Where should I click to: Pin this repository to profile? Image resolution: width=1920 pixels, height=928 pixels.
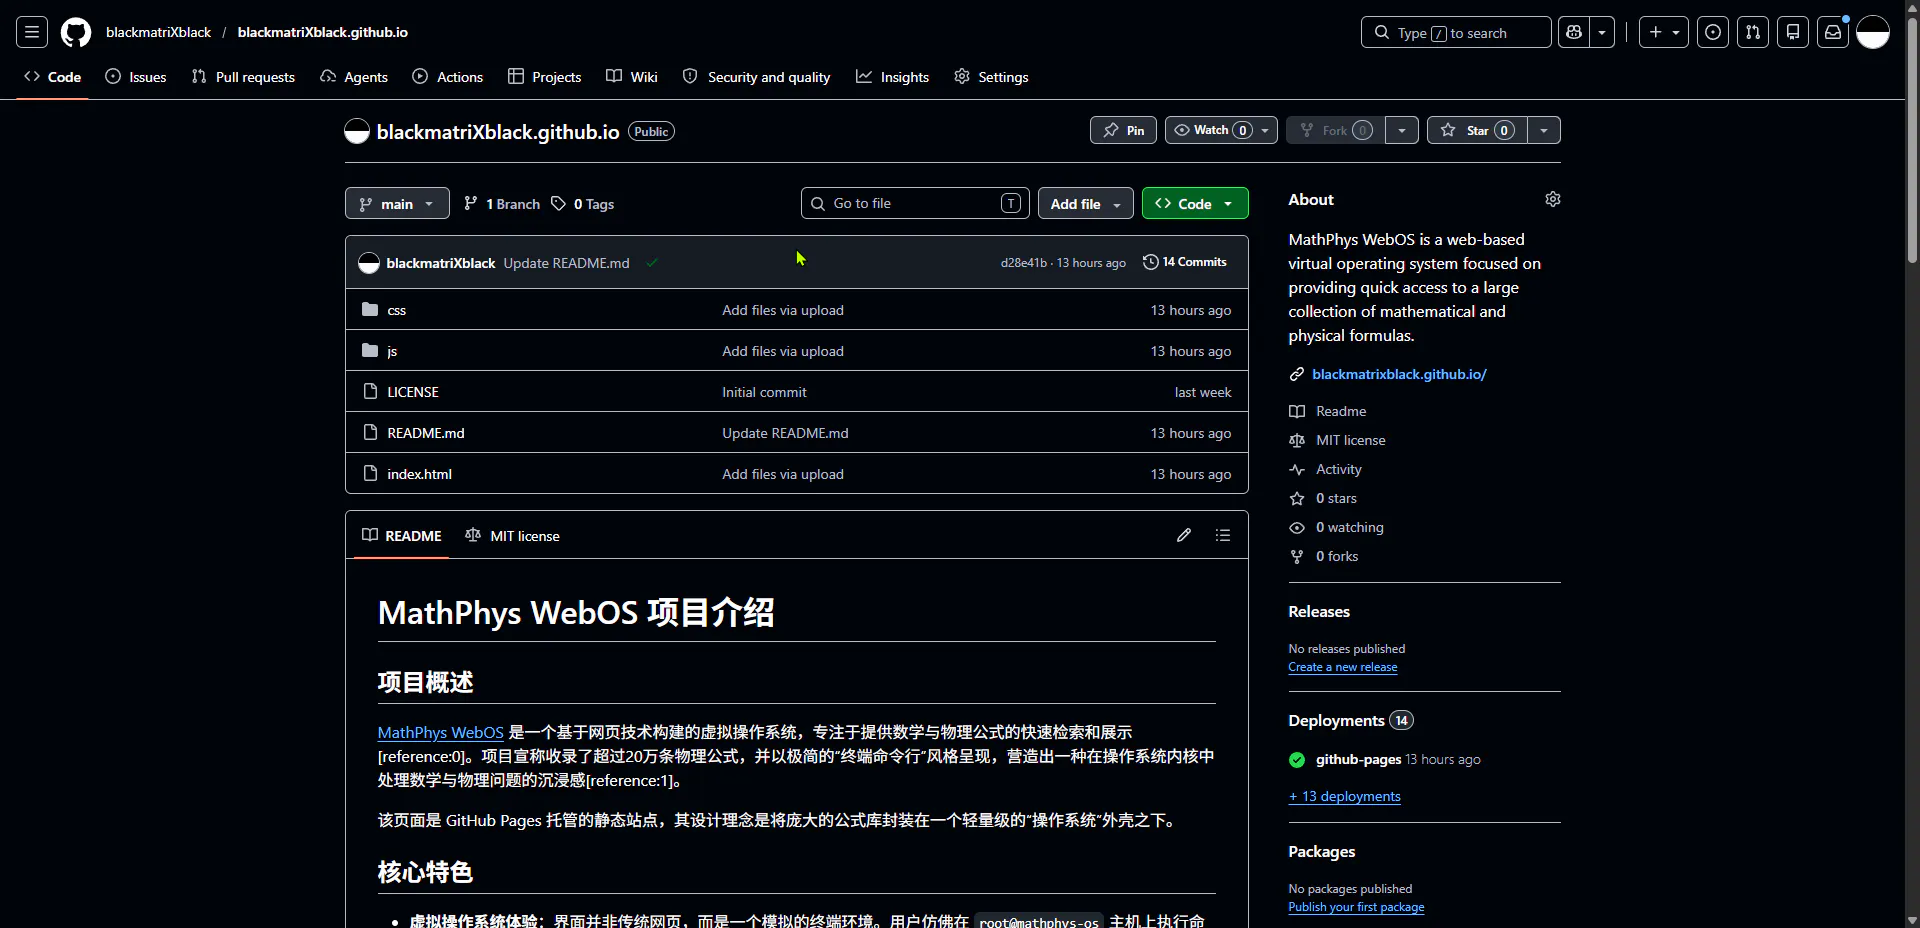[x=1123, y=130]
